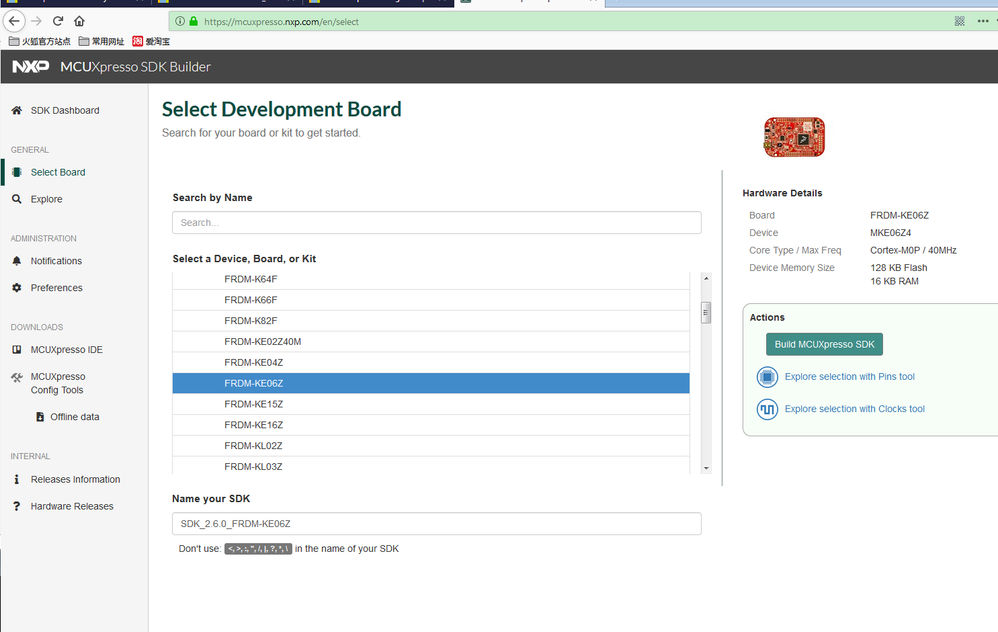Image resolution: width=998 pixels, height=632 pixels.
Task: Click the Clocks tool waveform icon
Action: pyautogui.click(x=767, y=409)
